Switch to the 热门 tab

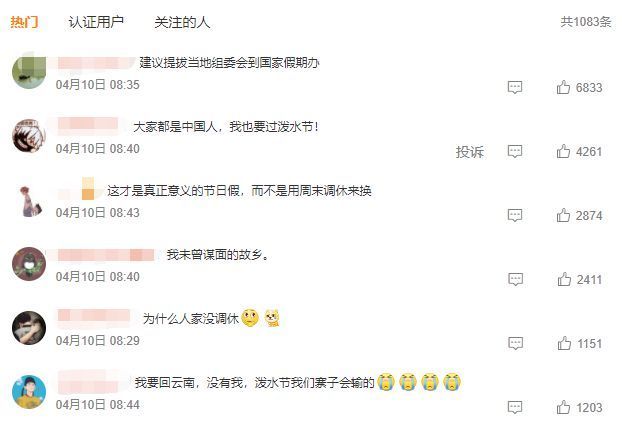[x=24, y=22]
